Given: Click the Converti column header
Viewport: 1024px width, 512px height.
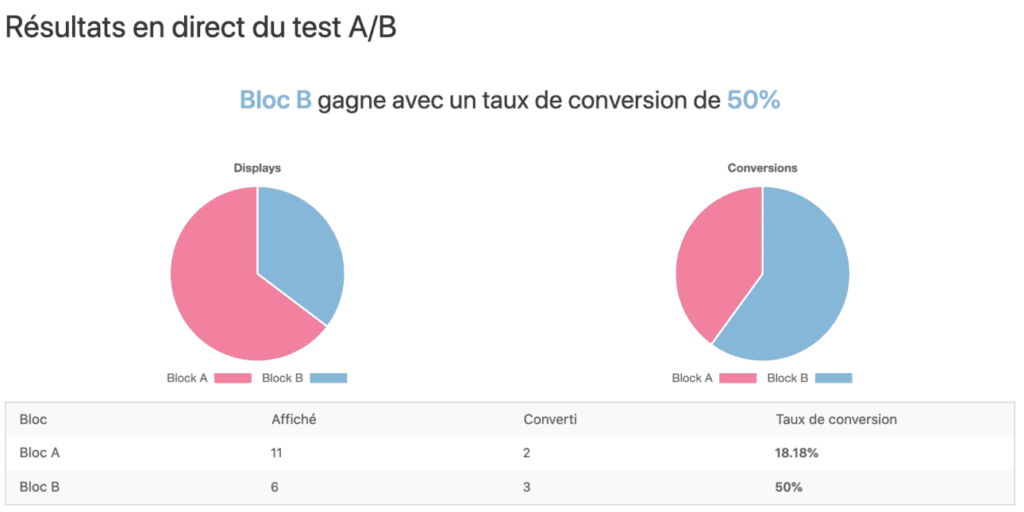Looking at the screenshot, I should tap(550, 419).
